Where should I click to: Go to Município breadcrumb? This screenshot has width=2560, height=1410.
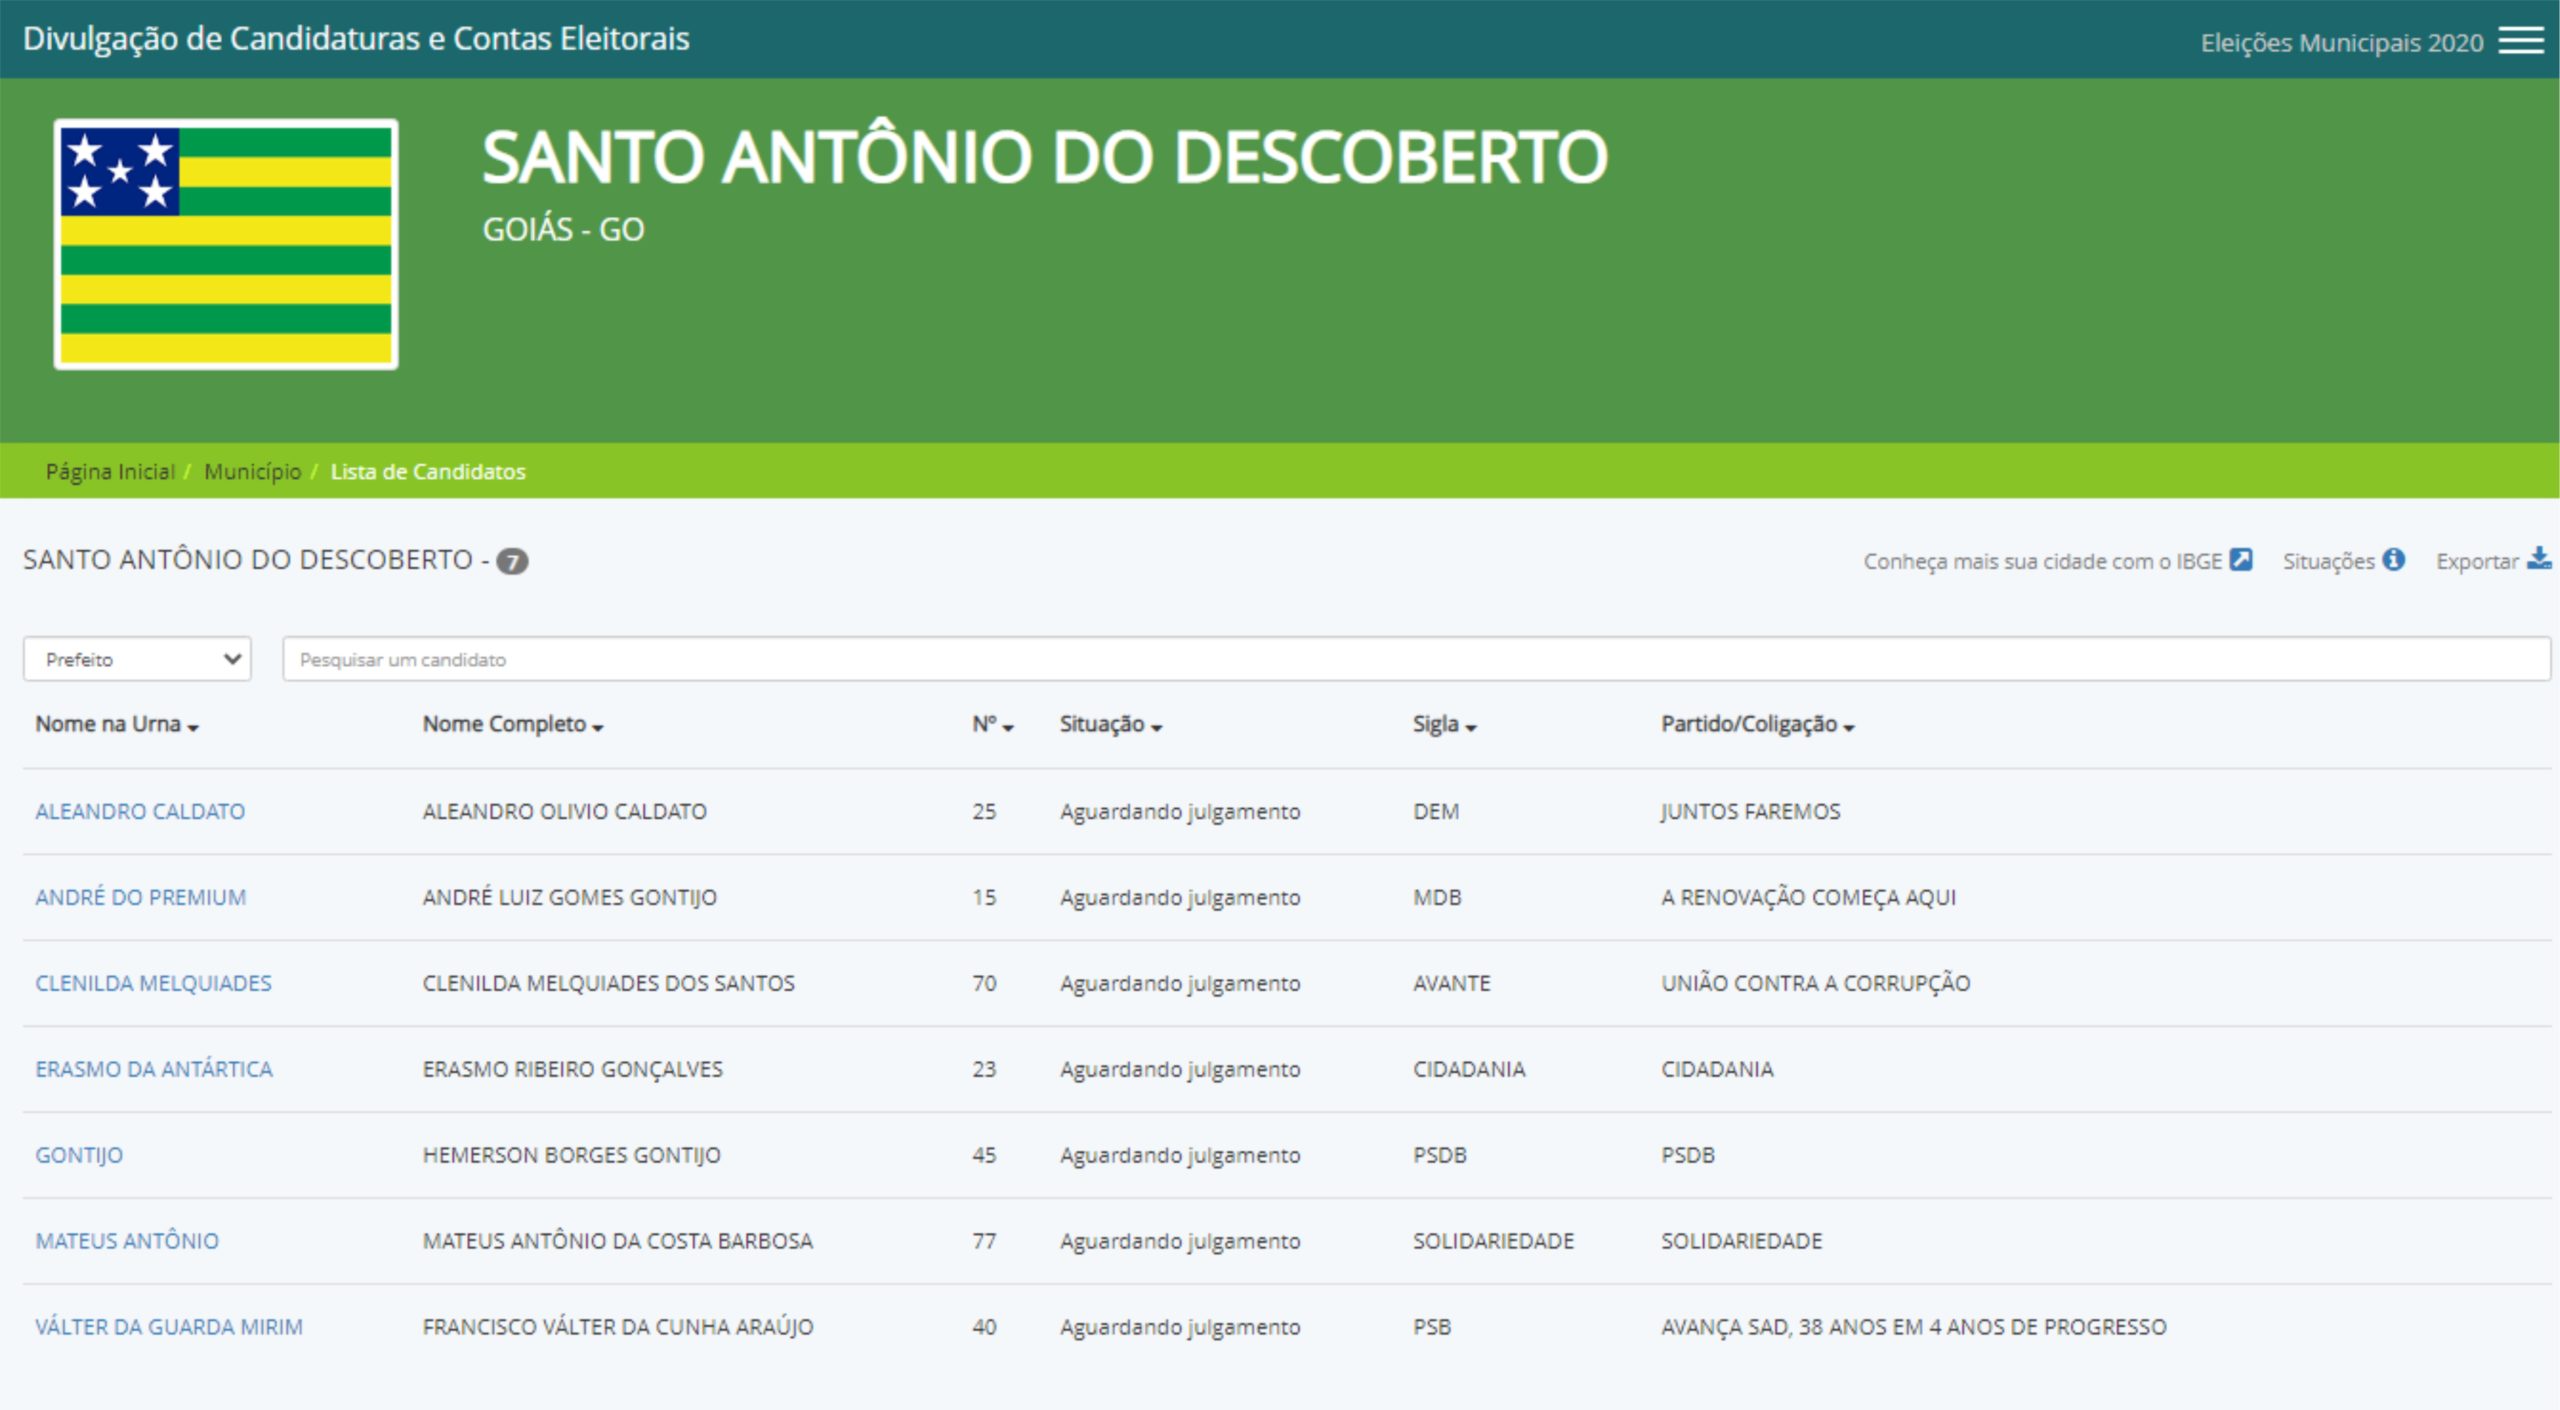click(x=252, y=471)
